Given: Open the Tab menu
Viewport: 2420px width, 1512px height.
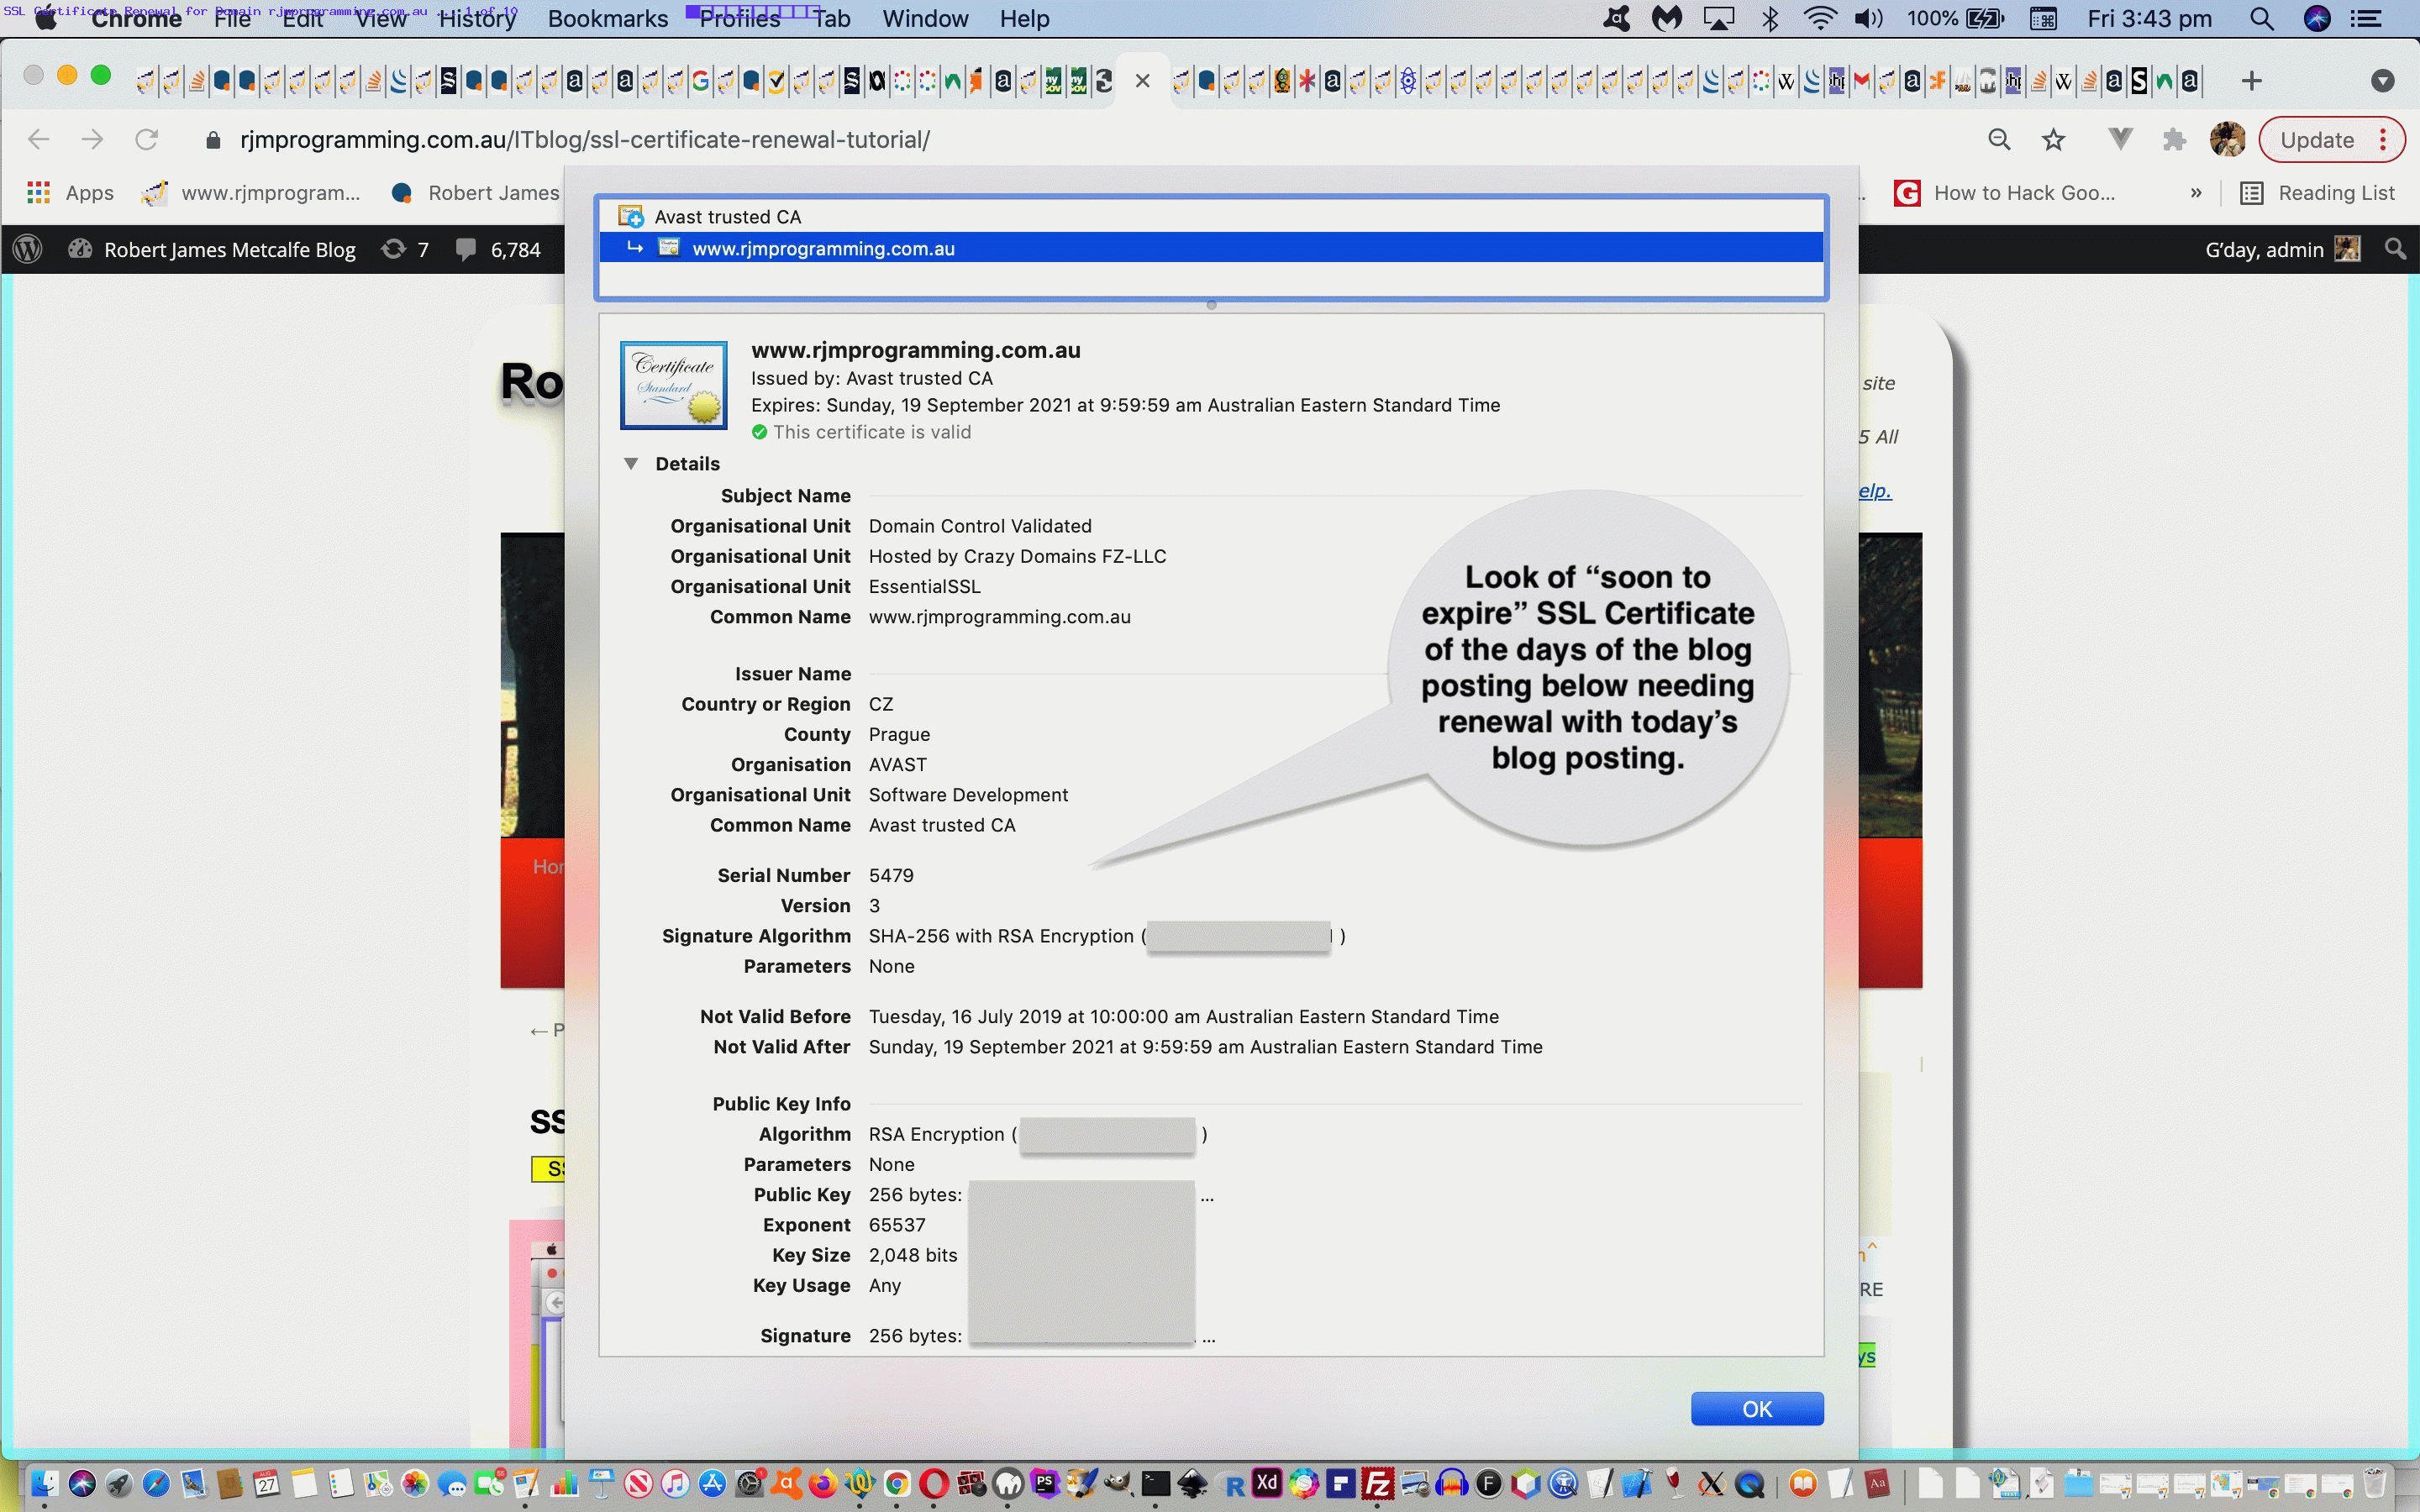Looking at the screenshot, I should pyautogui.click(x=831, y=18).
